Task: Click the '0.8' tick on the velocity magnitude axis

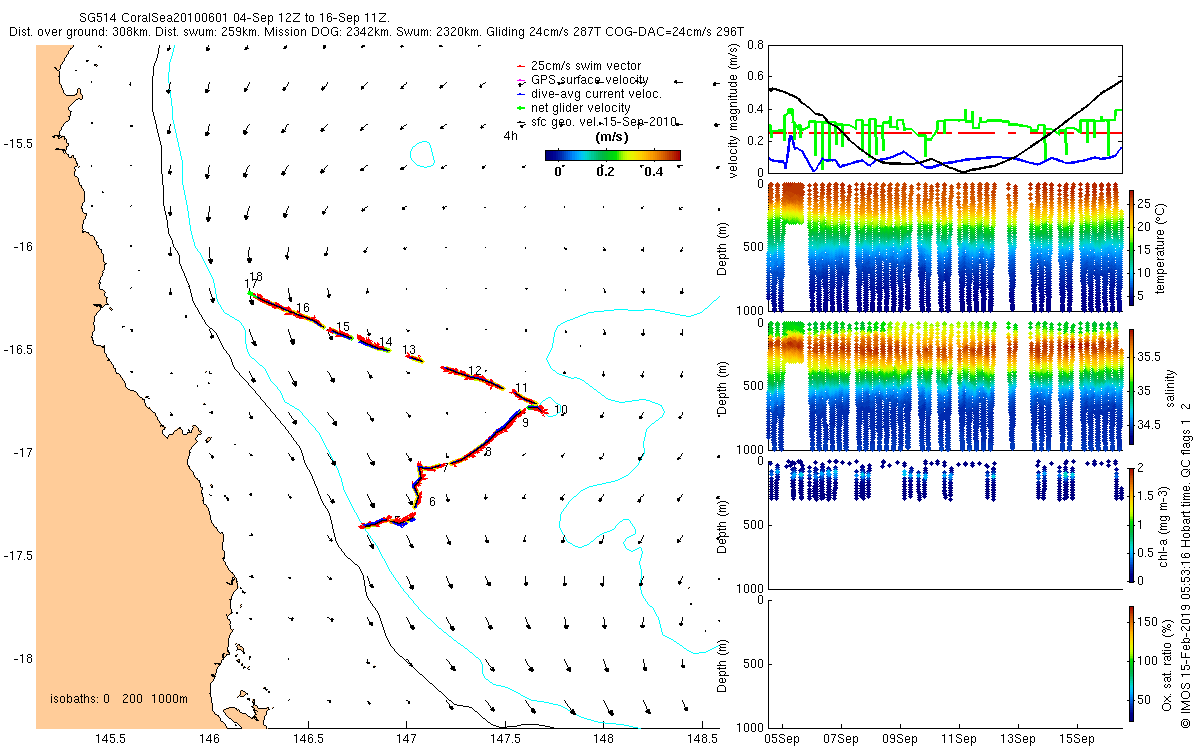Action: [754, 45]
